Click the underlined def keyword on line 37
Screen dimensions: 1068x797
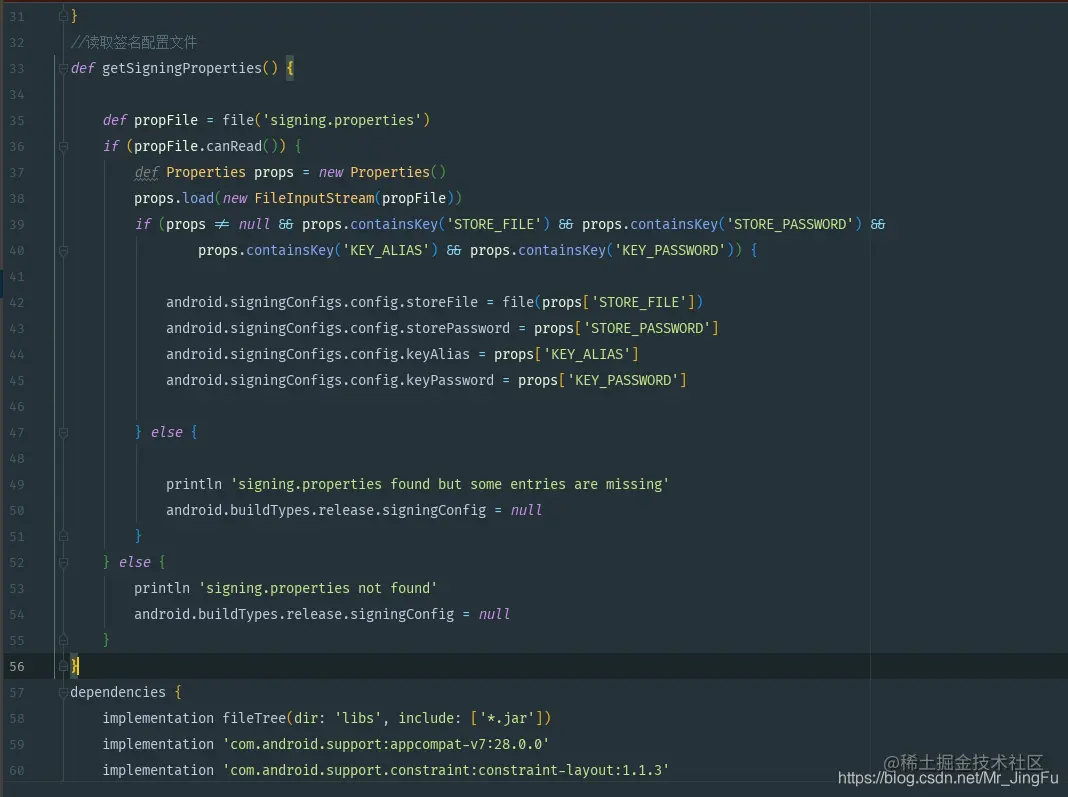pyautogui.click(x=146, y=172)
